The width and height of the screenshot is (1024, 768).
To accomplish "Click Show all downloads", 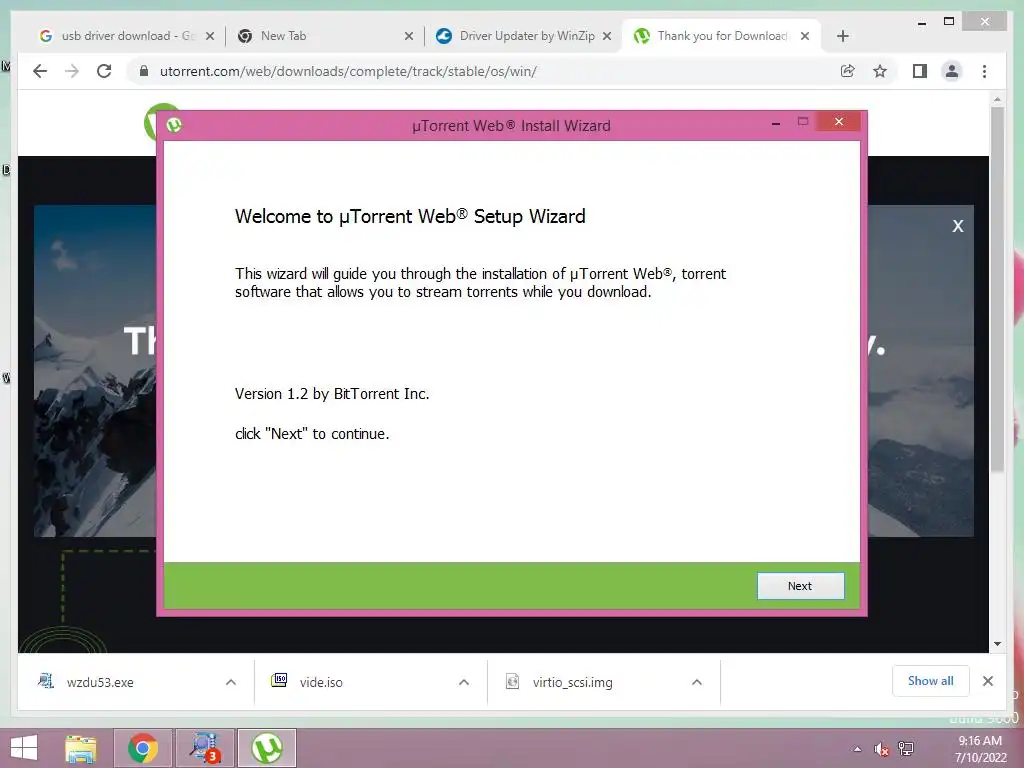I will 931,681.
